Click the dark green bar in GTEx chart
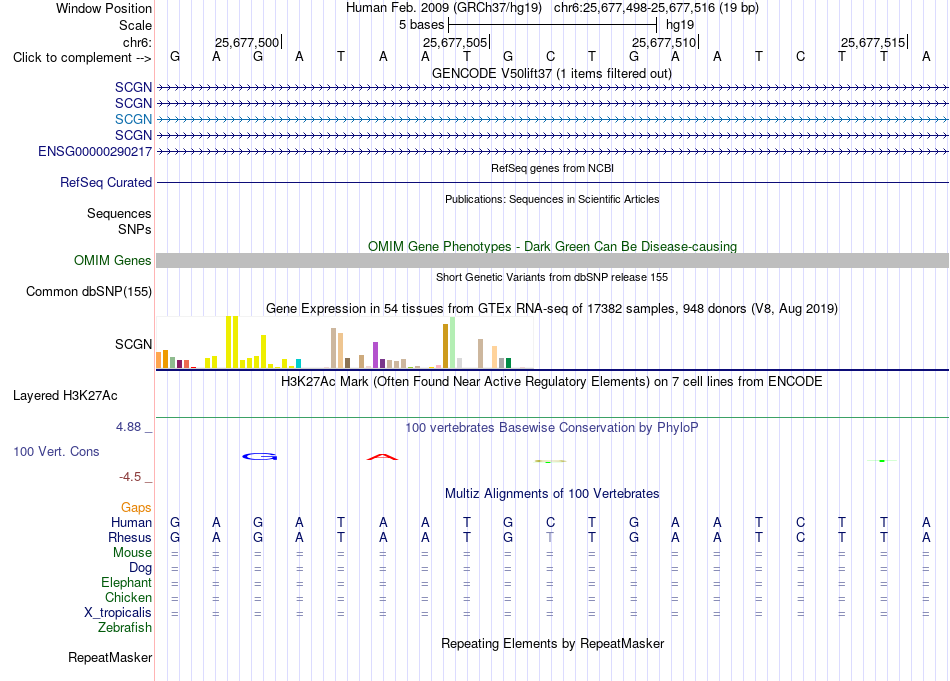Viewport: 950px width, 681px height. 508,363
